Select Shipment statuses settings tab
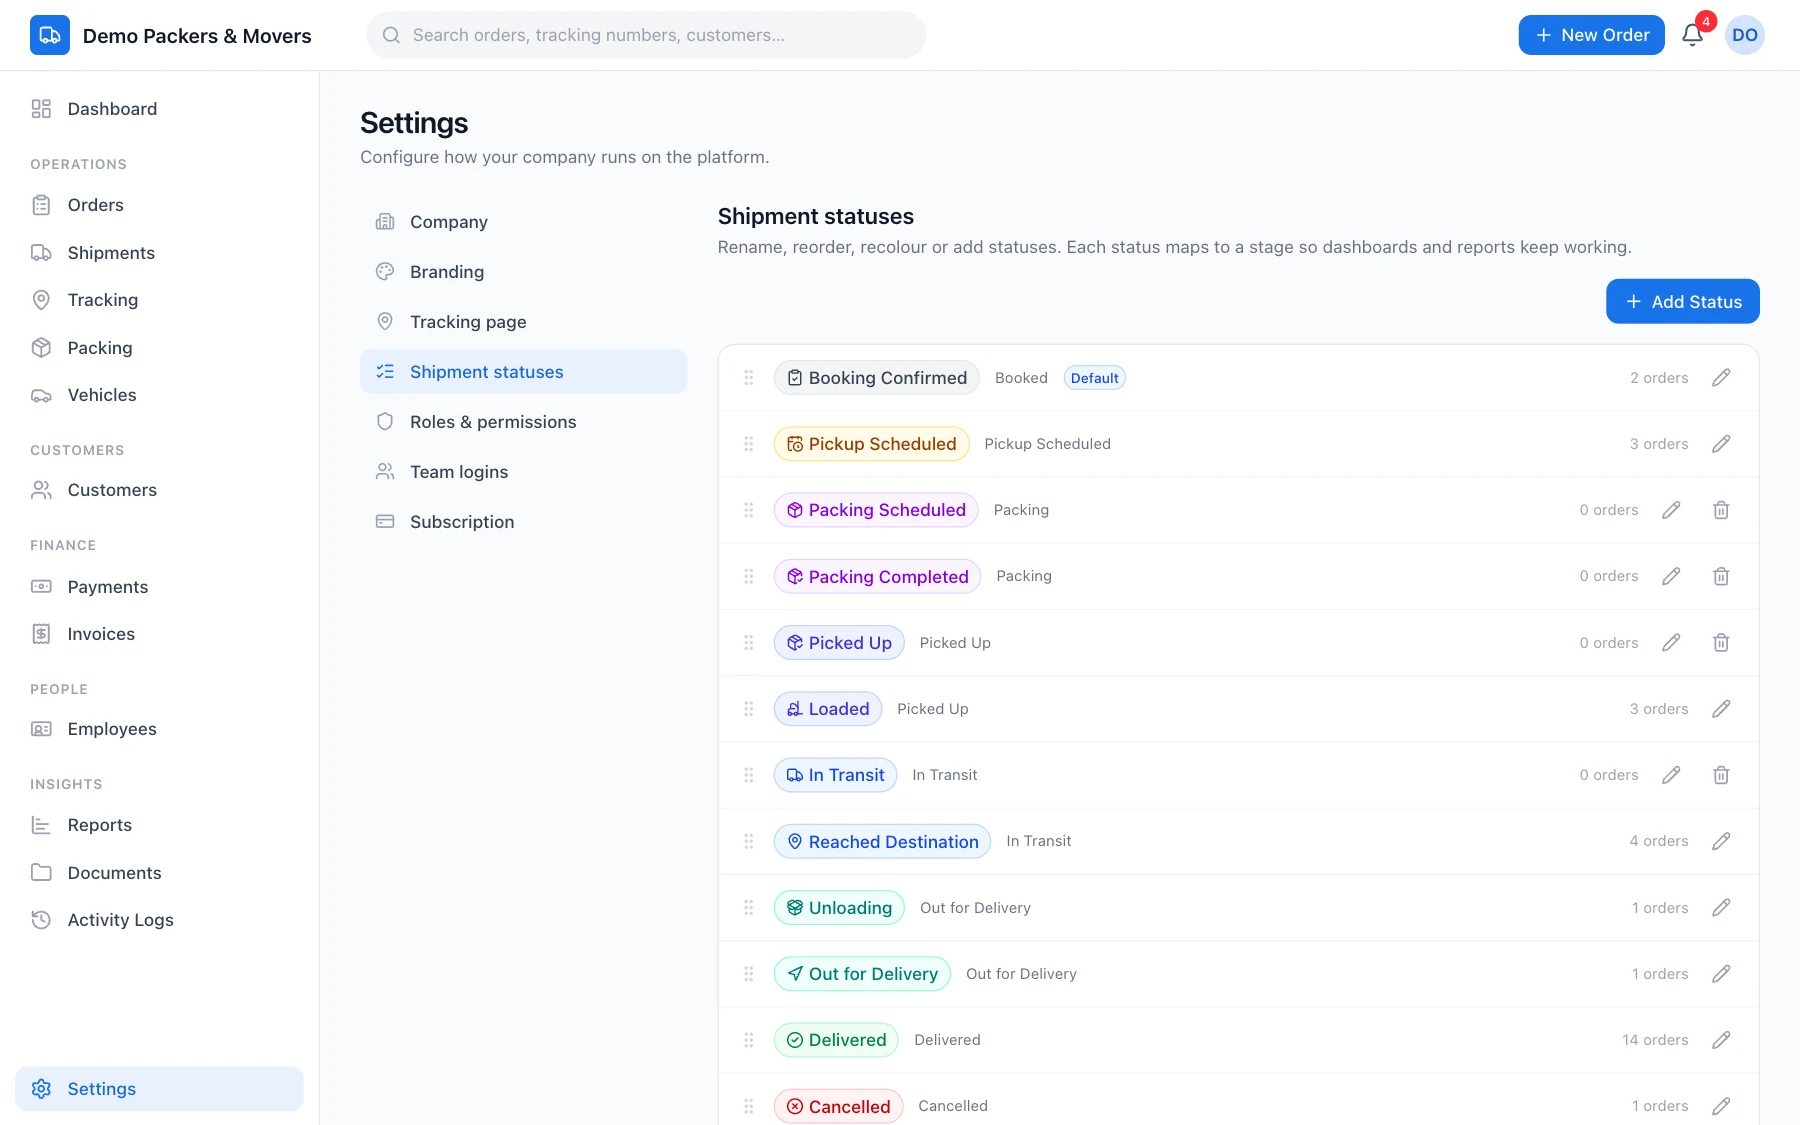This screenshot has width=1800, height=1125. 523,372
